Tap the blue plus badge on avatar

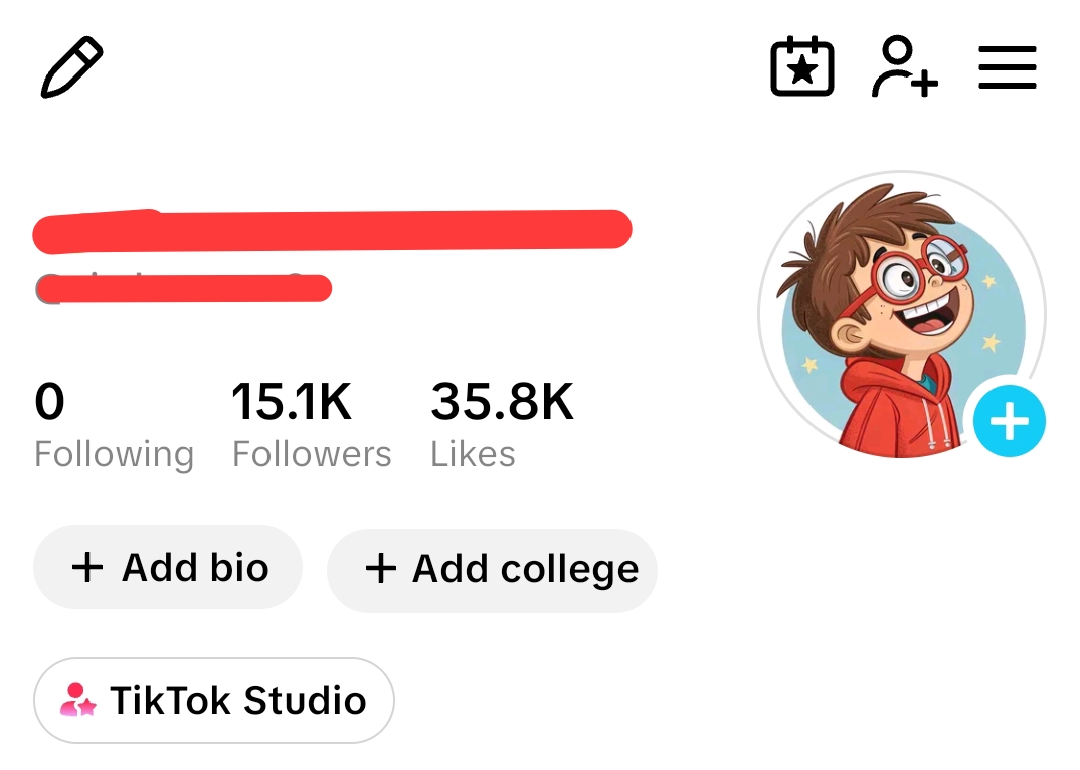tap(1009, 421)
